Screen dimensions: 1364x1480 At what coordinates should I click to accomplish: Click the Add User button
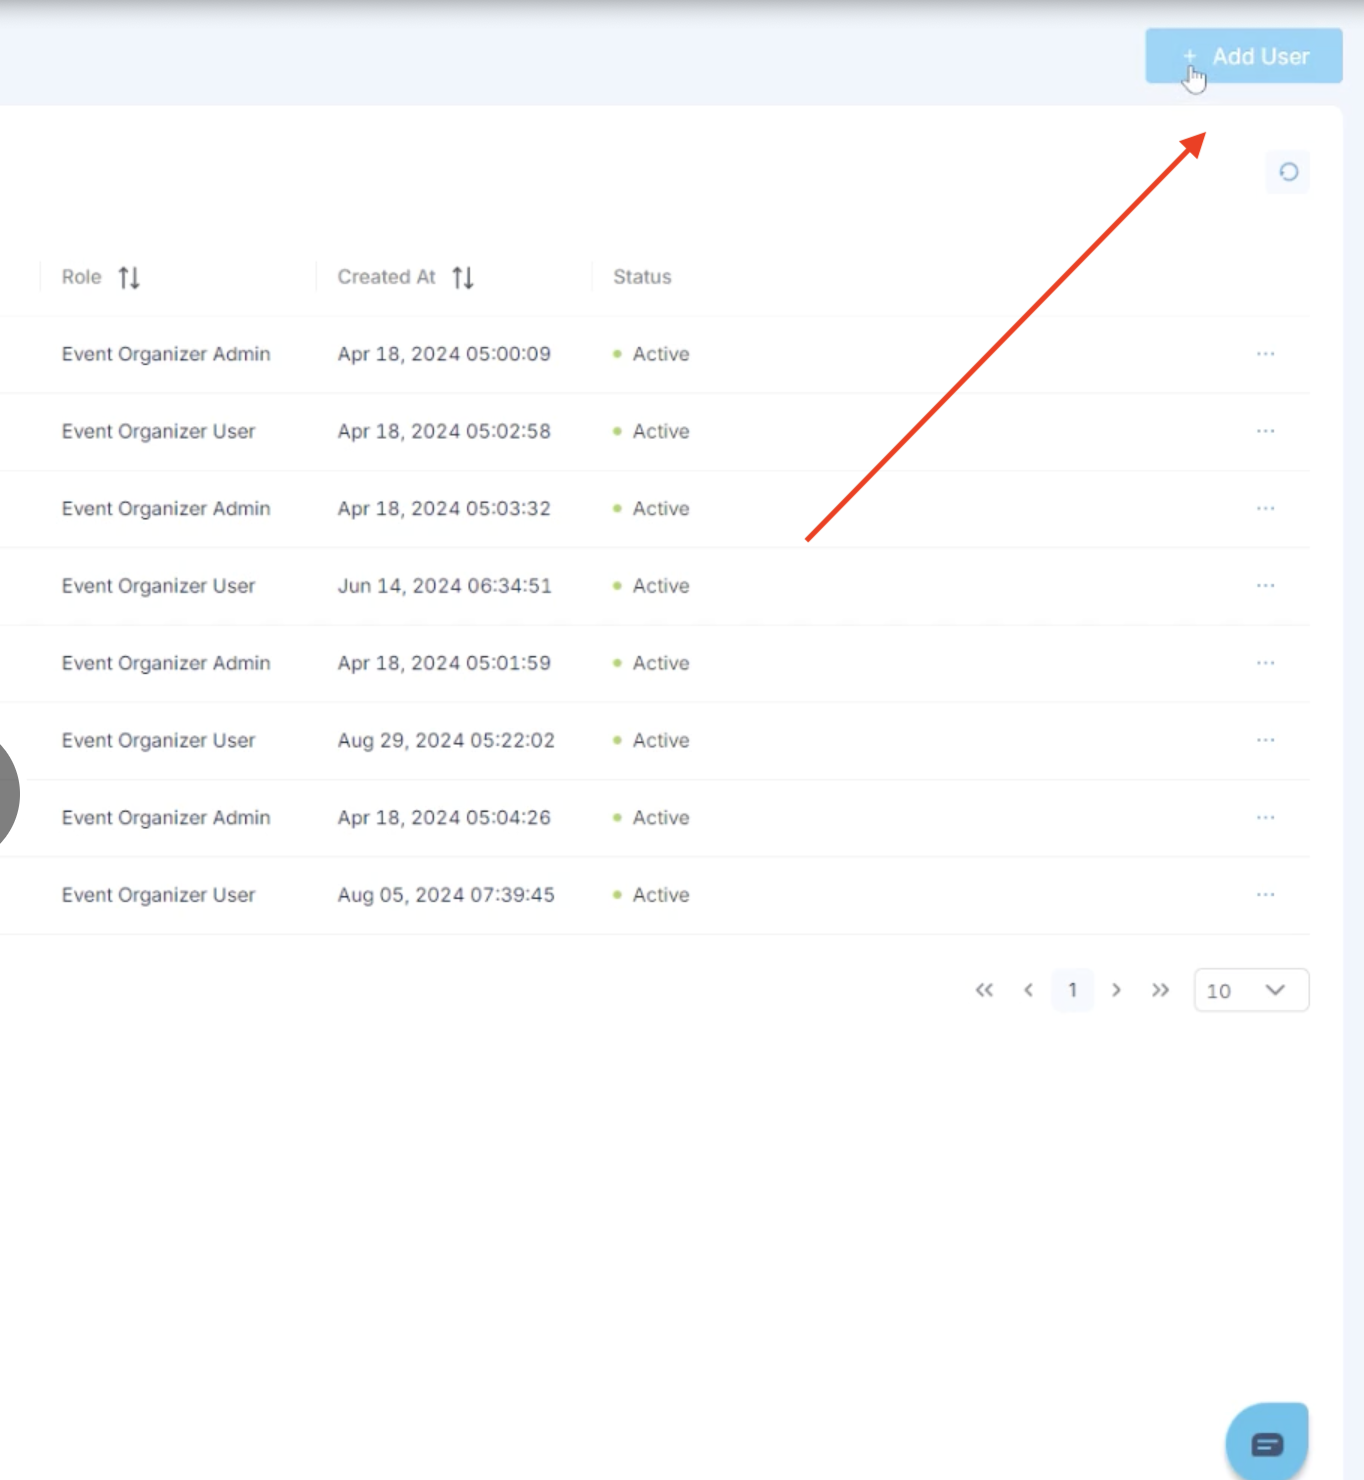[x=1244, y=57]
